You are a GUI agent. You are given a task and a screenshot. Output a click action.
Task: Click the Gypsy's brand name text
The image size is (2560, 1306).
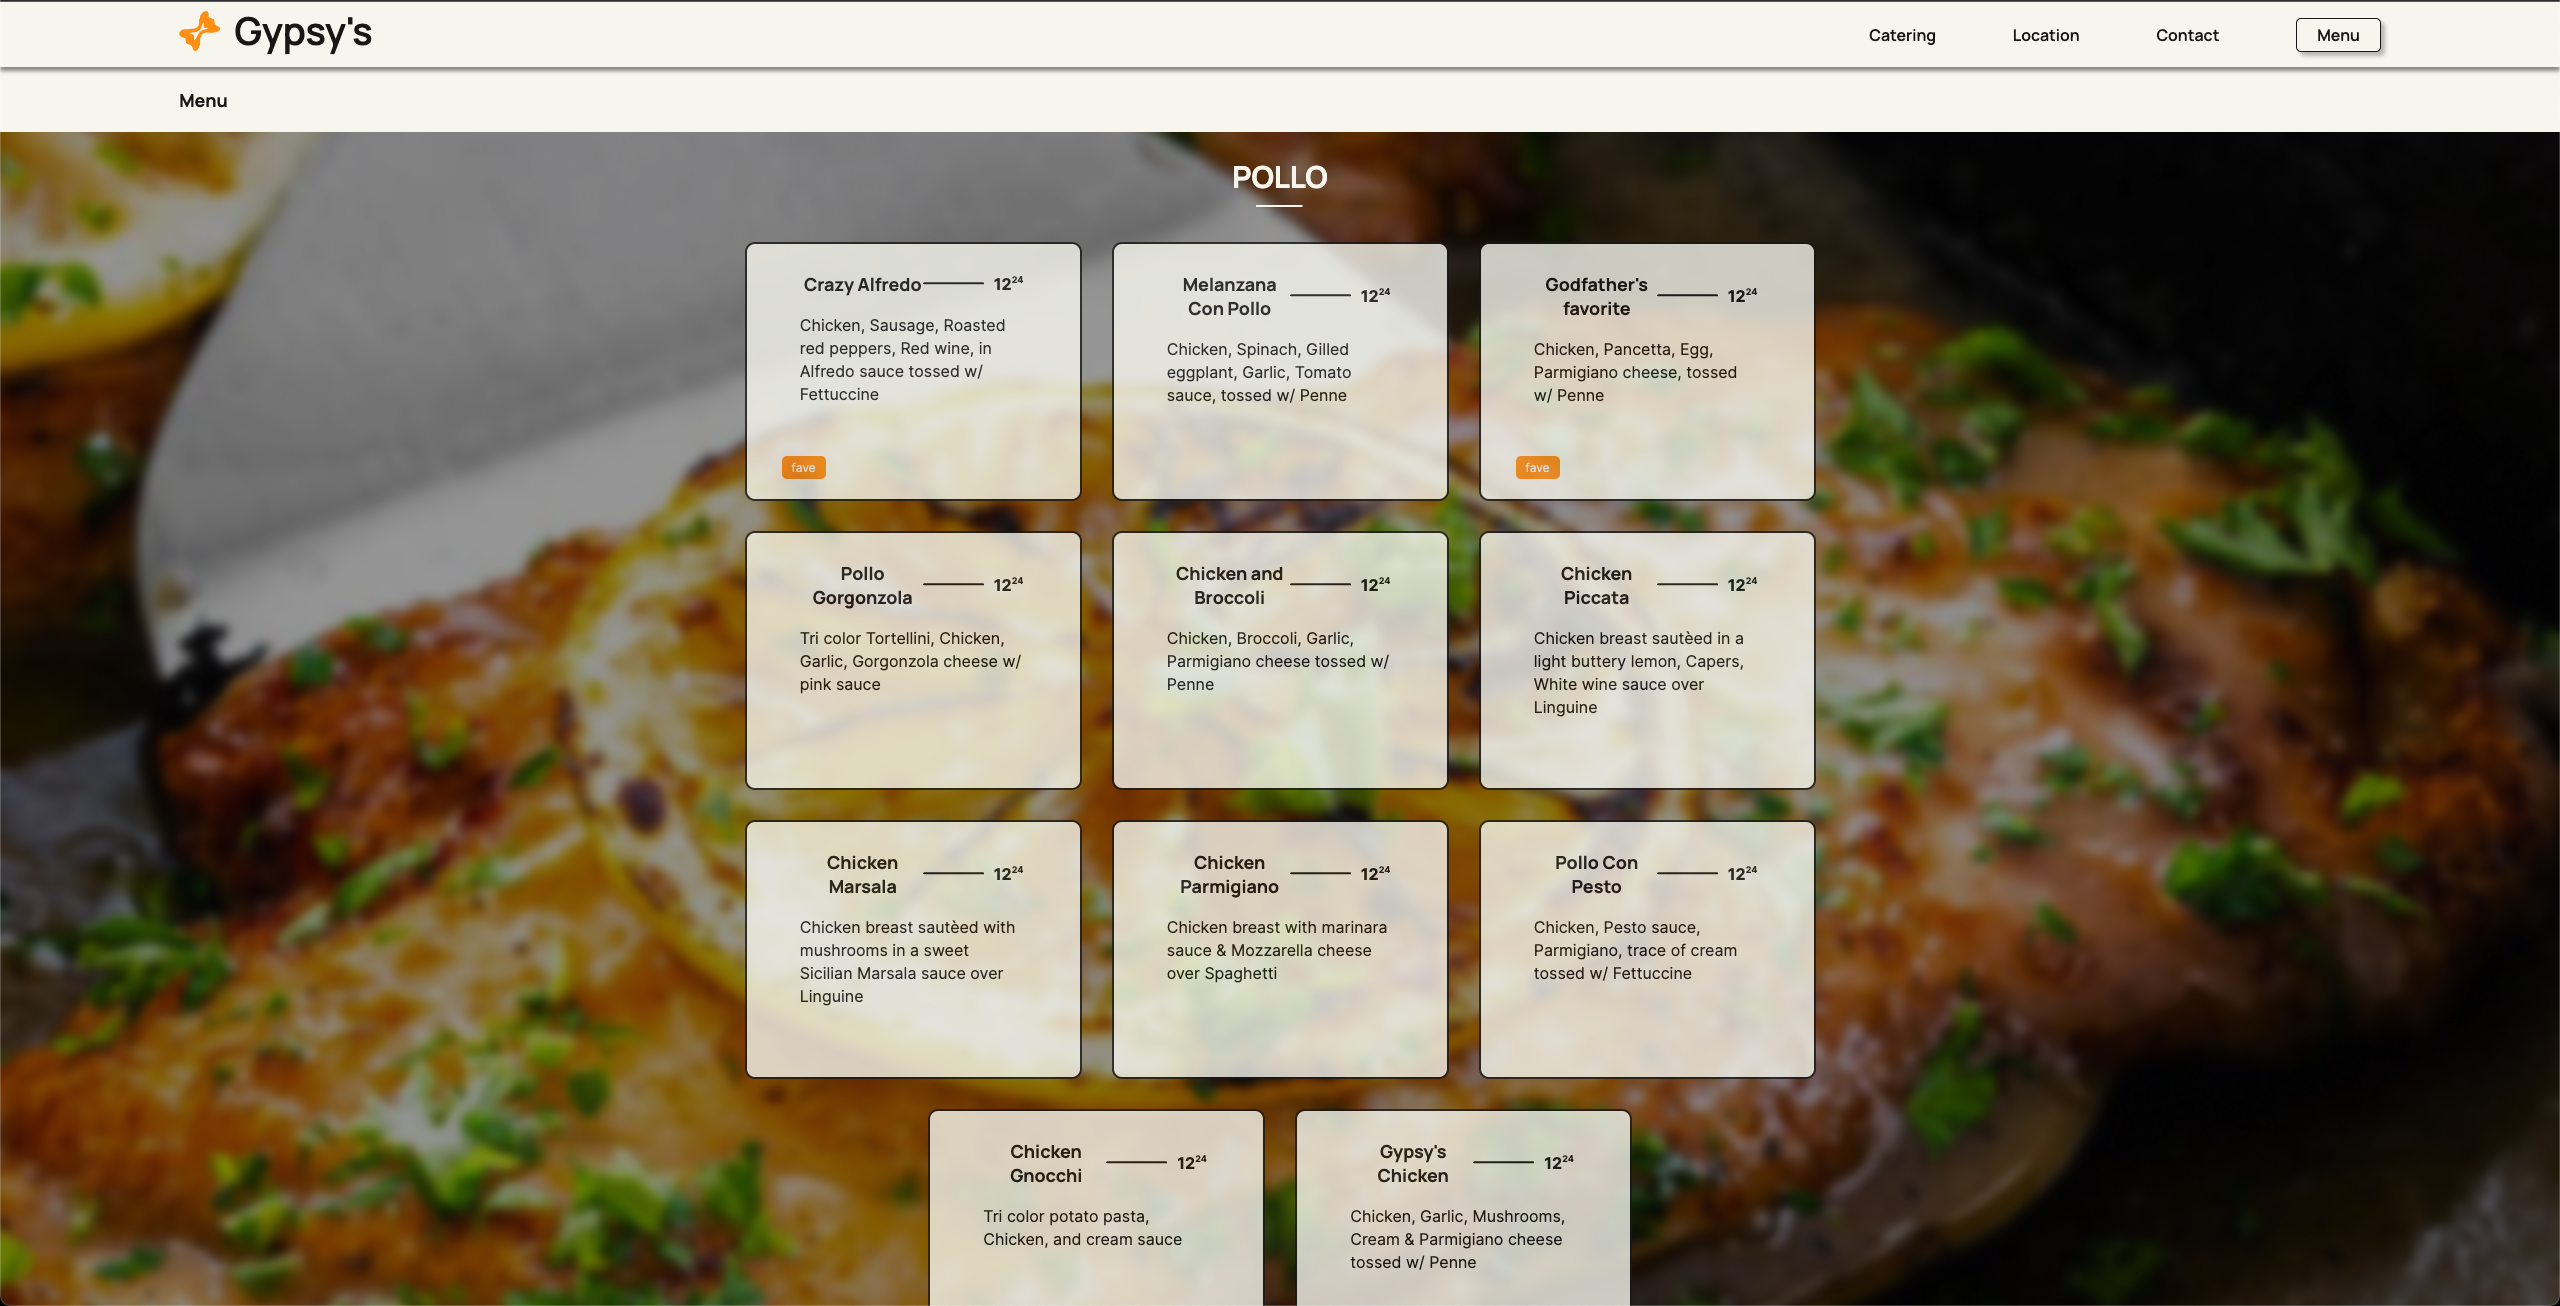point(303,32)
